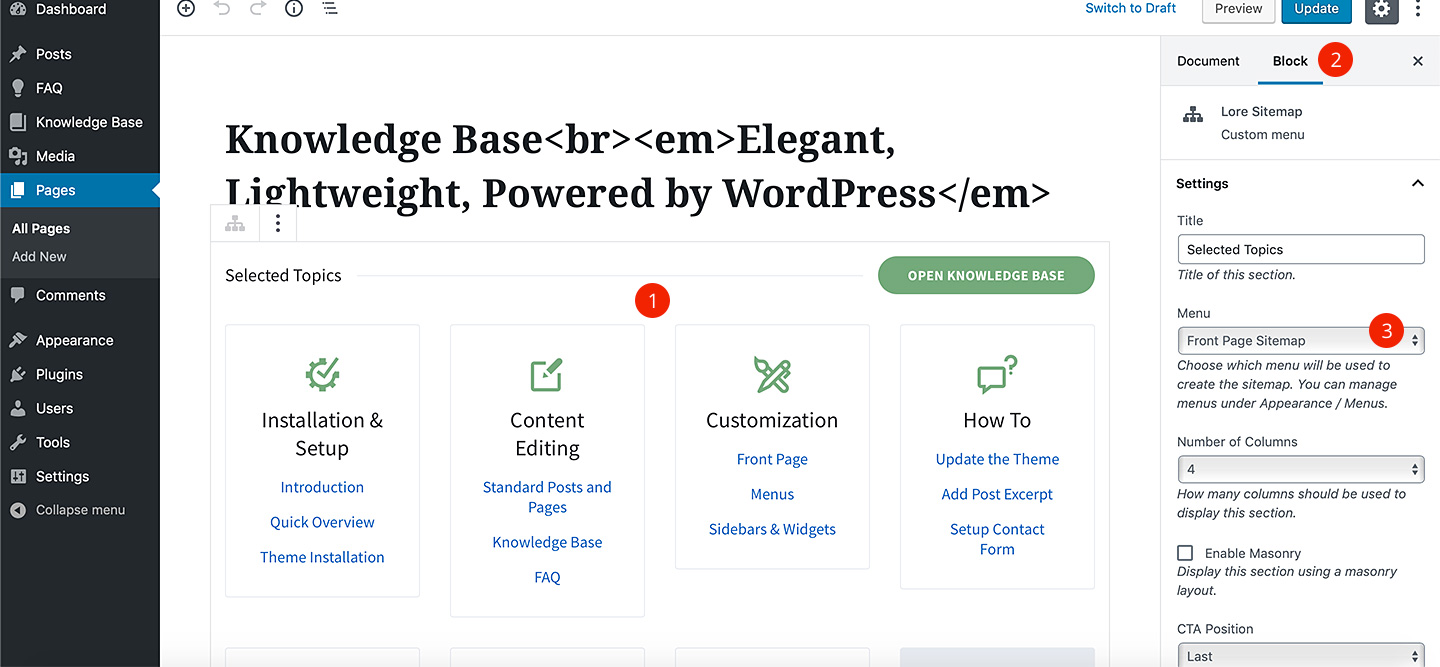
Task: Open Pages menu item
Action: [x=80, y=190]
